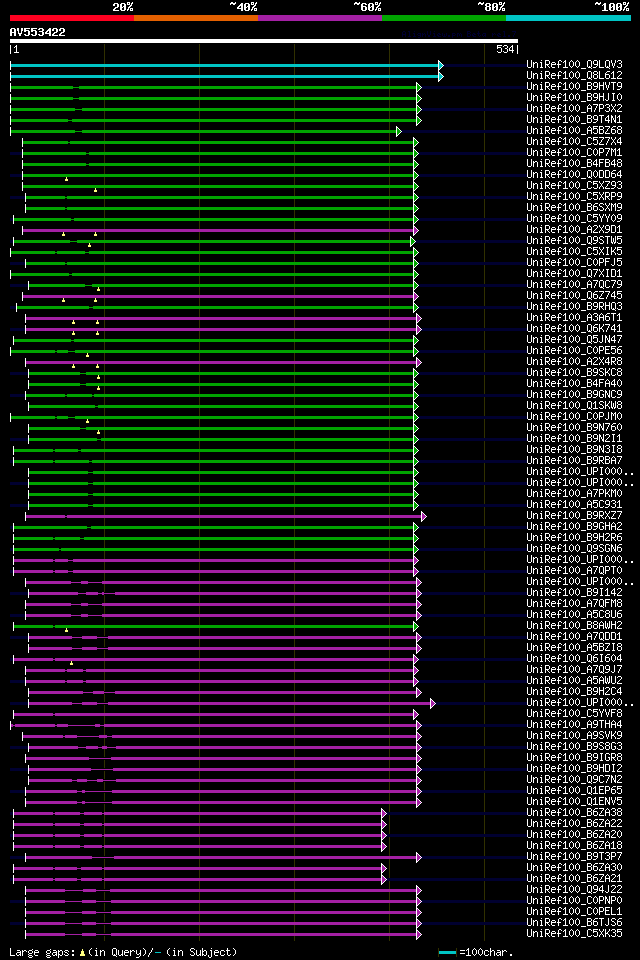The image size is (640, 960).
Task: Click the end arrowhead of UniRef100_B9RXZ7 alignment
Action: 424,517
